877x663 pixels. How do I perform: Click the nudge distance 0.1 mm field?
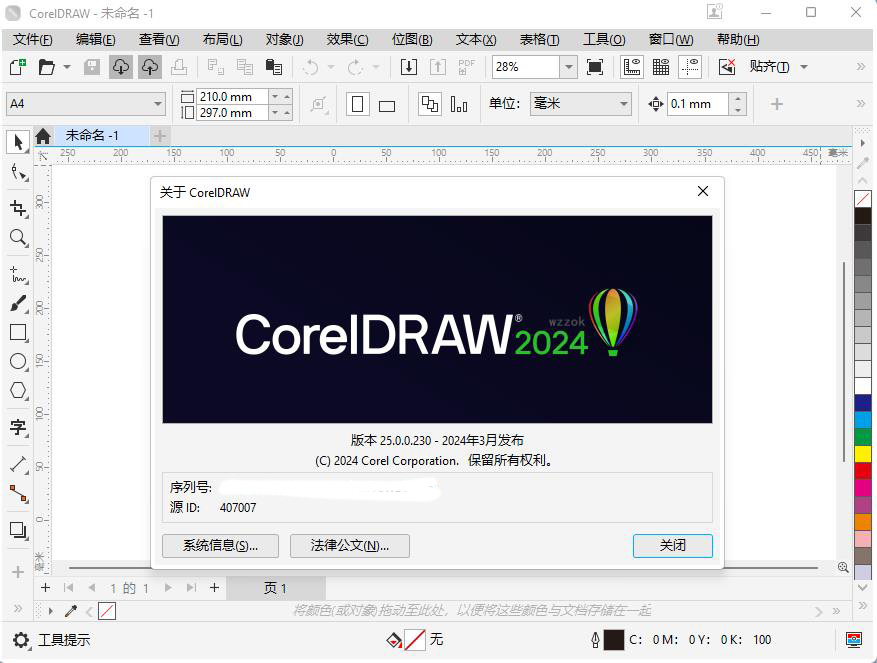point(698,104)
